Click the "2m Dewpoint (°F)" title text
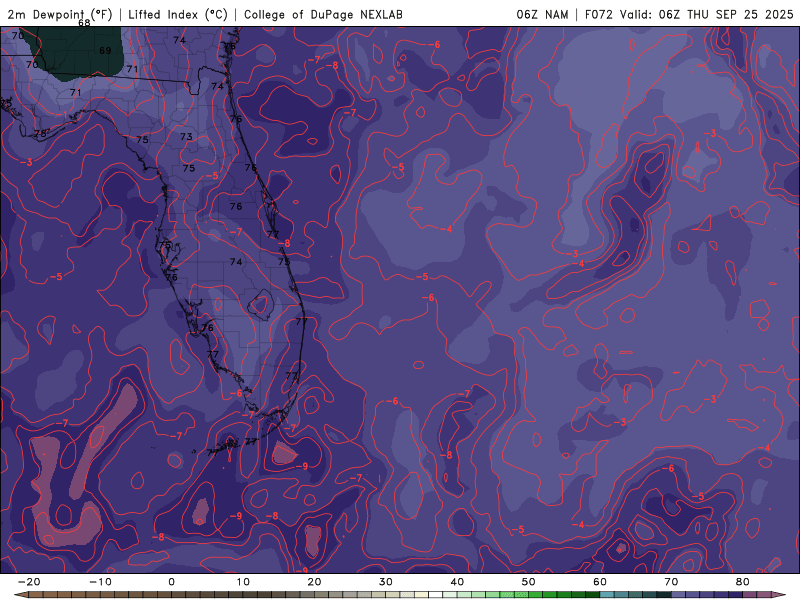This screenshot has height=600, width=800. point(60,14)
